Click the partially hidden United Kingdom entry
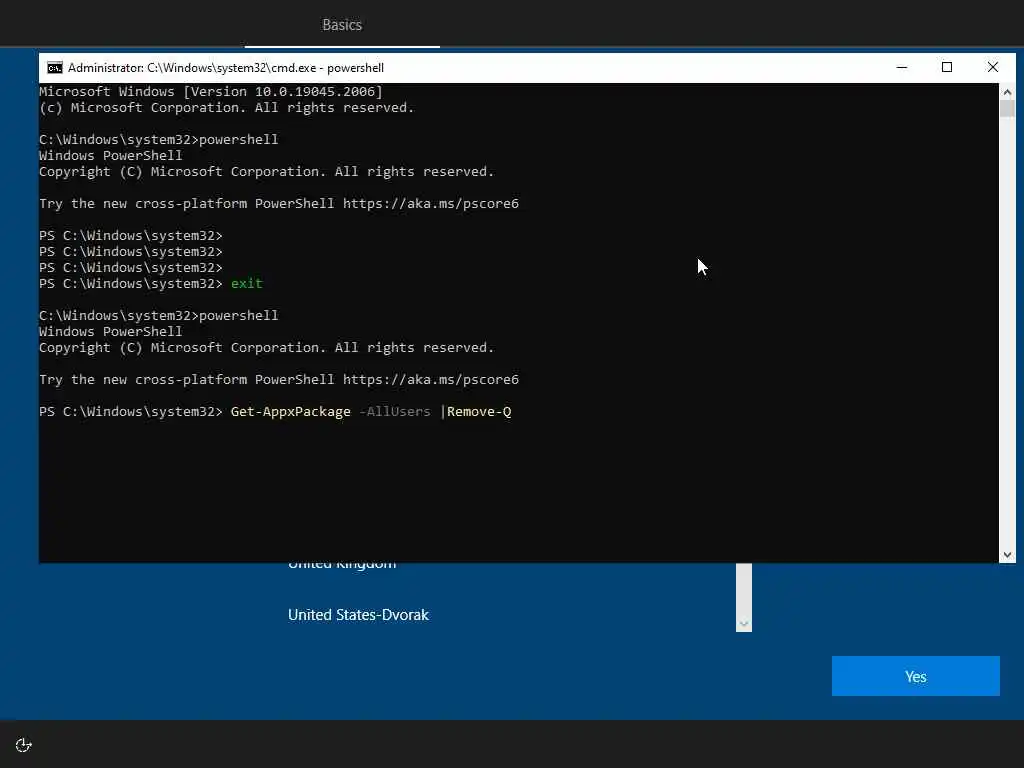The height and width of the screenshot is (768, 1024). click(x=342, y=567)
